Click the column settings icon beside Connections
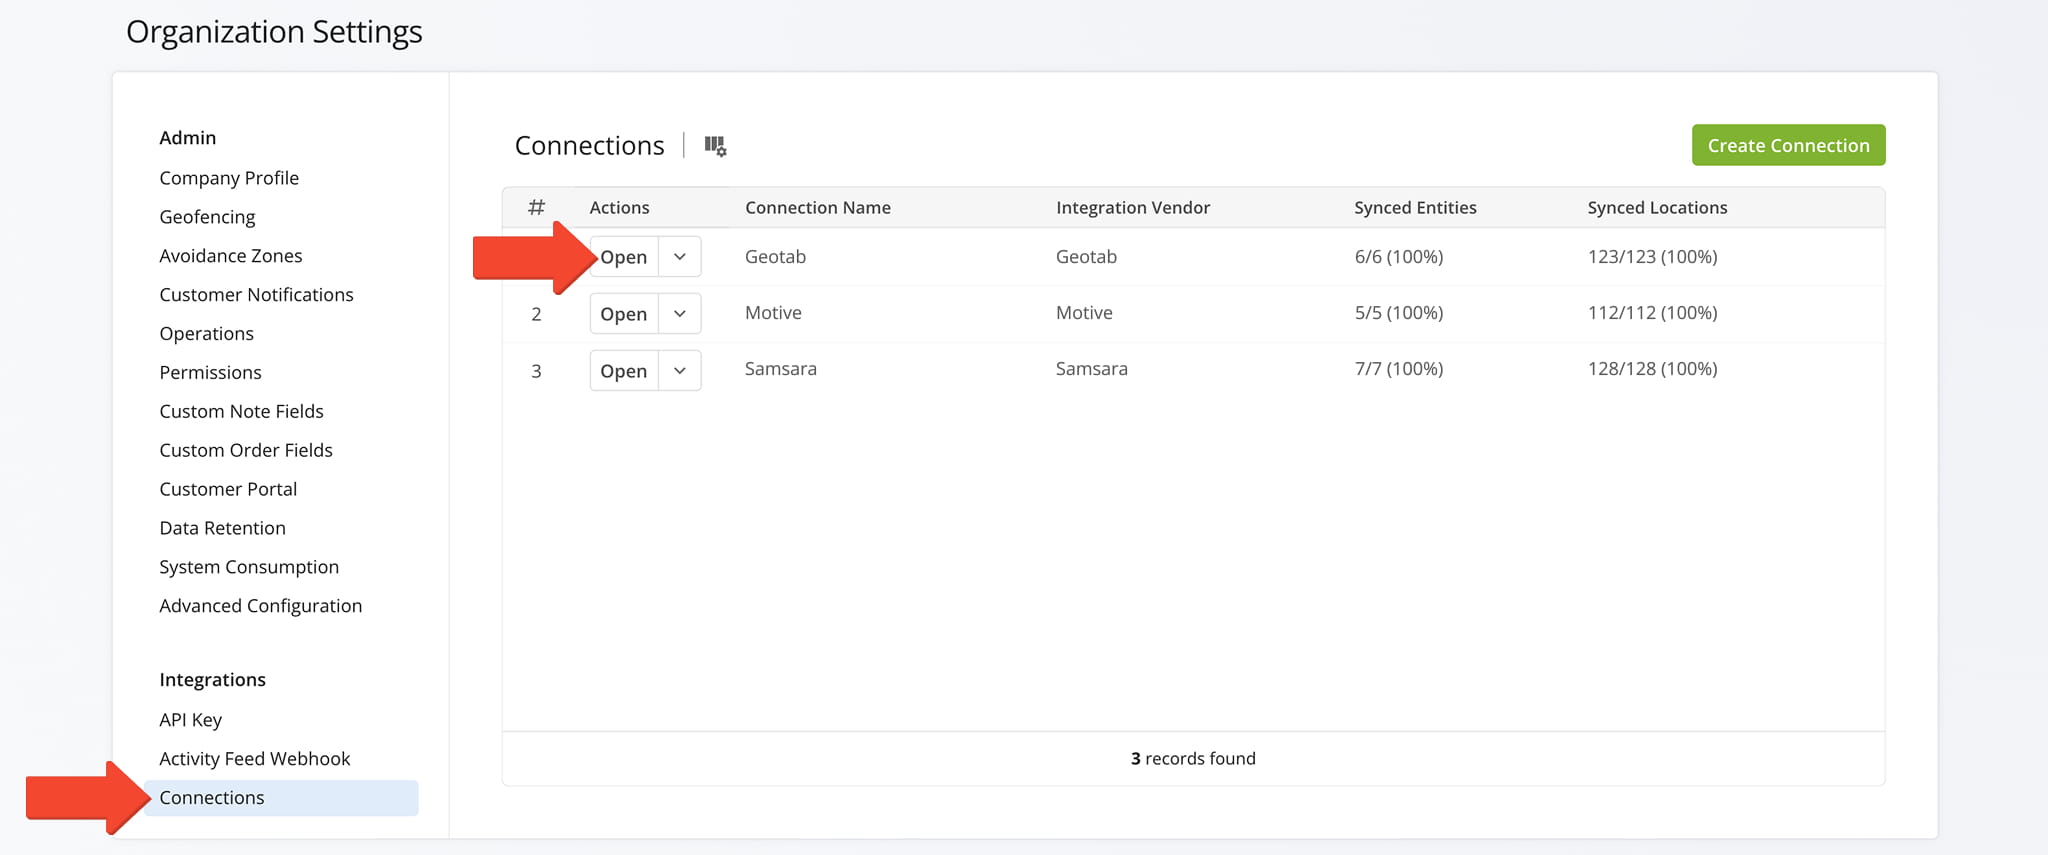Viewport: 2048px width, 855px height. 715,146
